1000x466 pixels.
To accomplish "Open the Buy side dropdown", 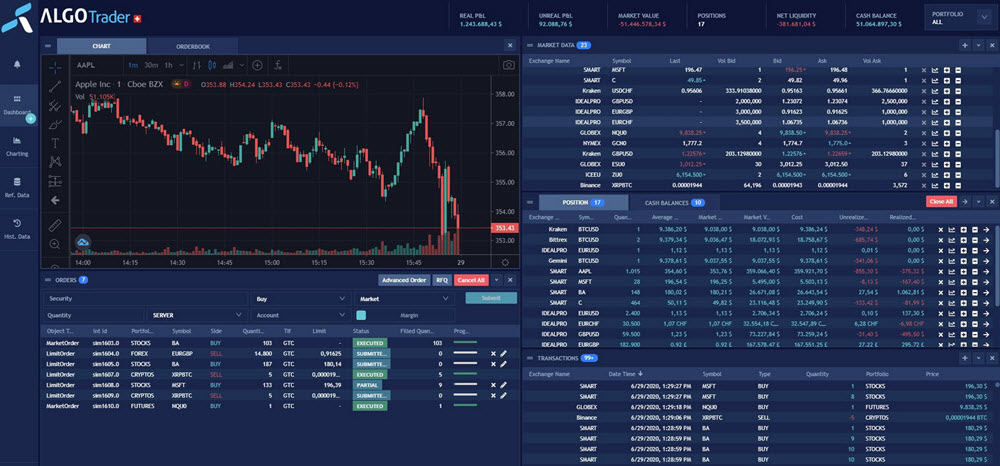I will pos(300,298).
